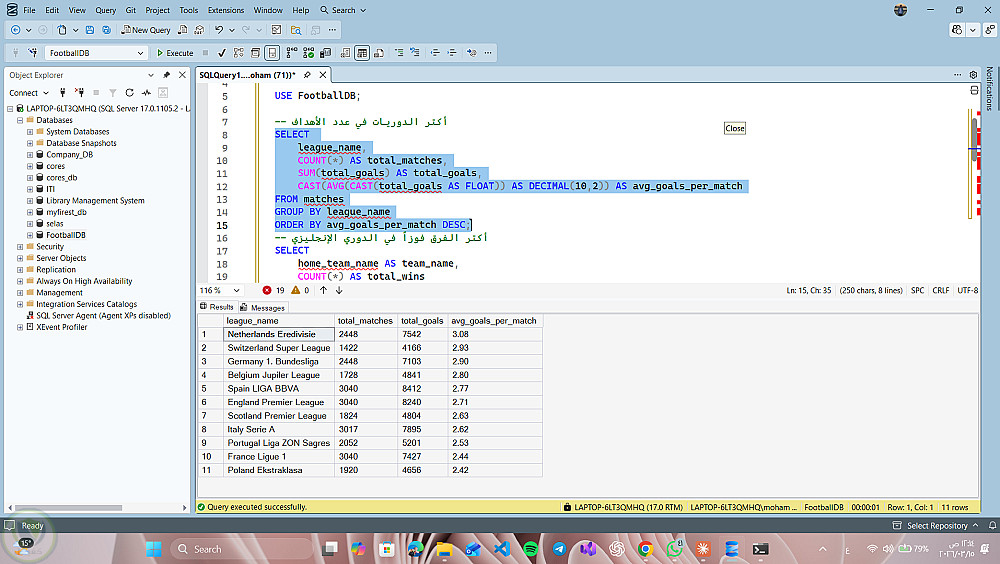
Task: Refresh the Object Explorer tree
Action: pyautogui.click(x=128, y=93)
